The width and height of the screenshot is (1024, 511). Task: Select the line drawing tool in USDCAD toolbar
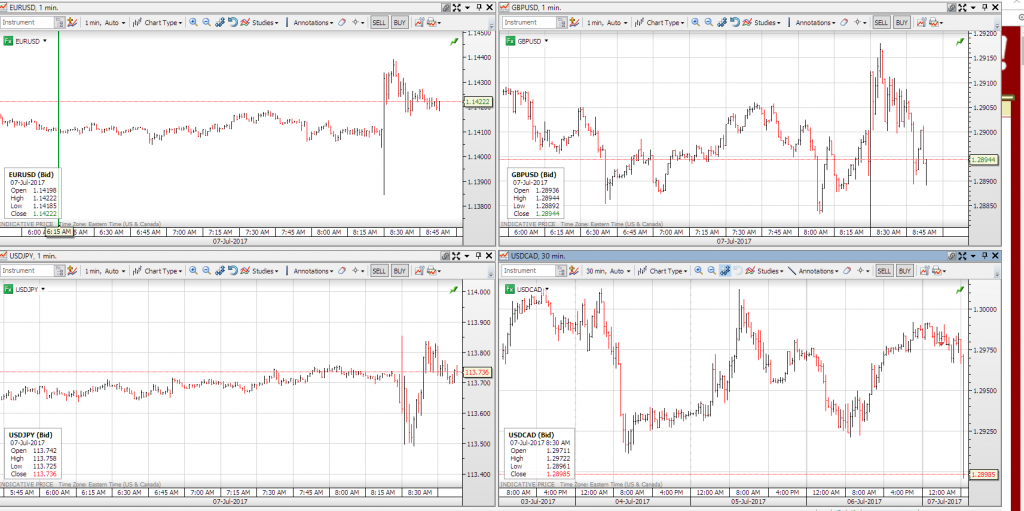(791, 271)
